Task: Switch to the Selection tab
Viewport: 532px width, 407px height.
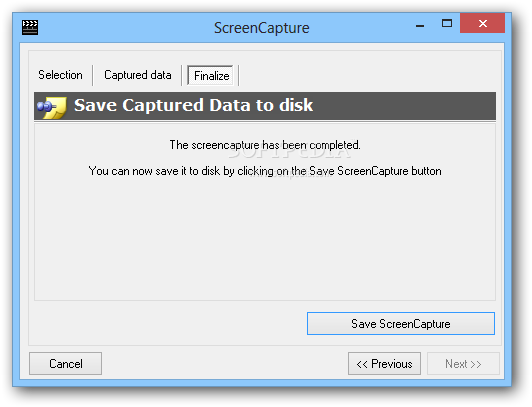Action: coord(60,75)
